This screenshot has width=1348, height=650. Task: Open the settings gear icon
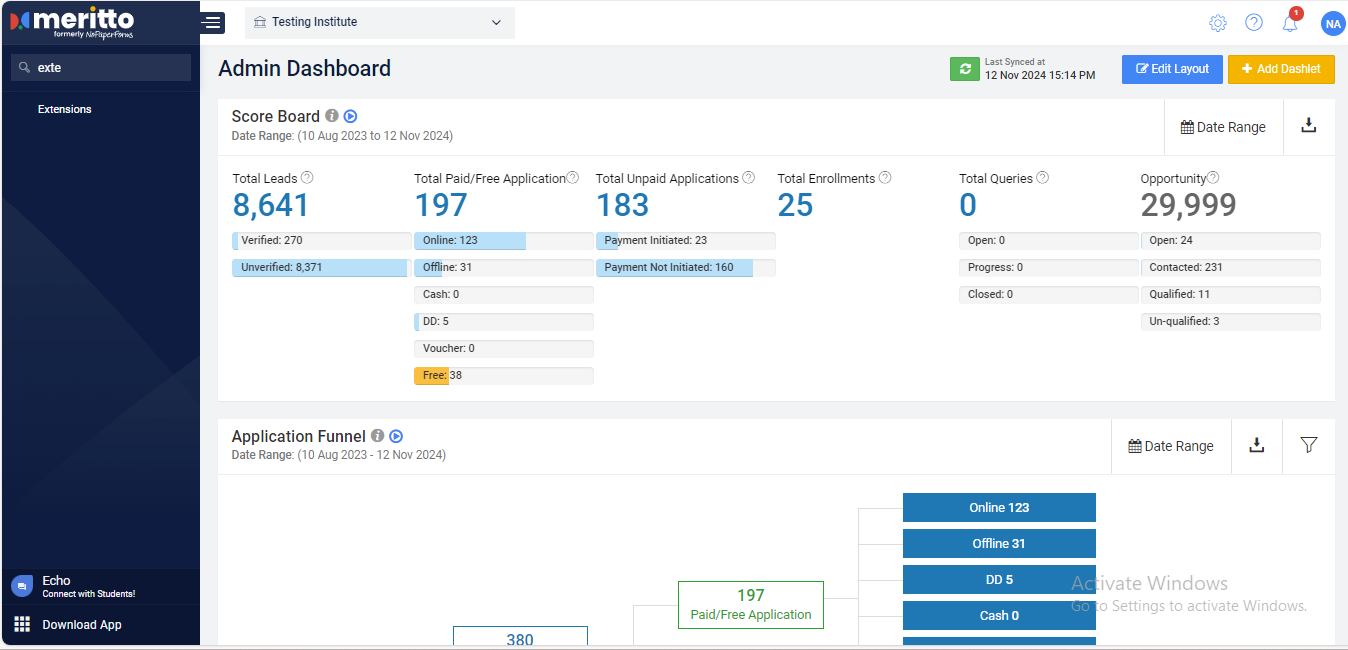click(1217, 23)
